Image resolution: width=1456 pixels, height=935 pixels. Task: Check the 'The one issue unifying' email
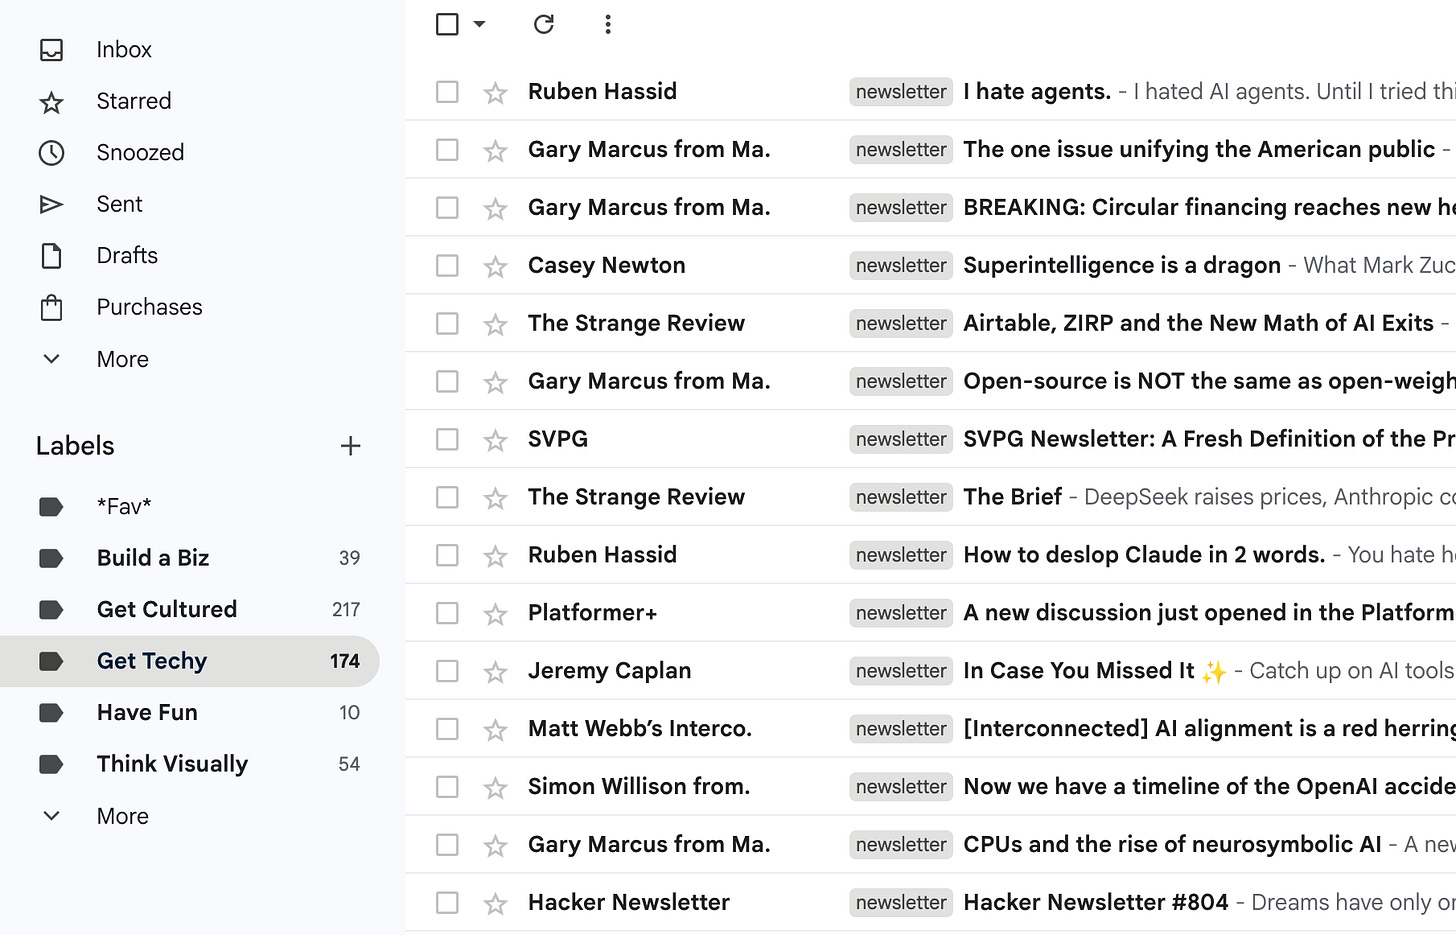447,150
